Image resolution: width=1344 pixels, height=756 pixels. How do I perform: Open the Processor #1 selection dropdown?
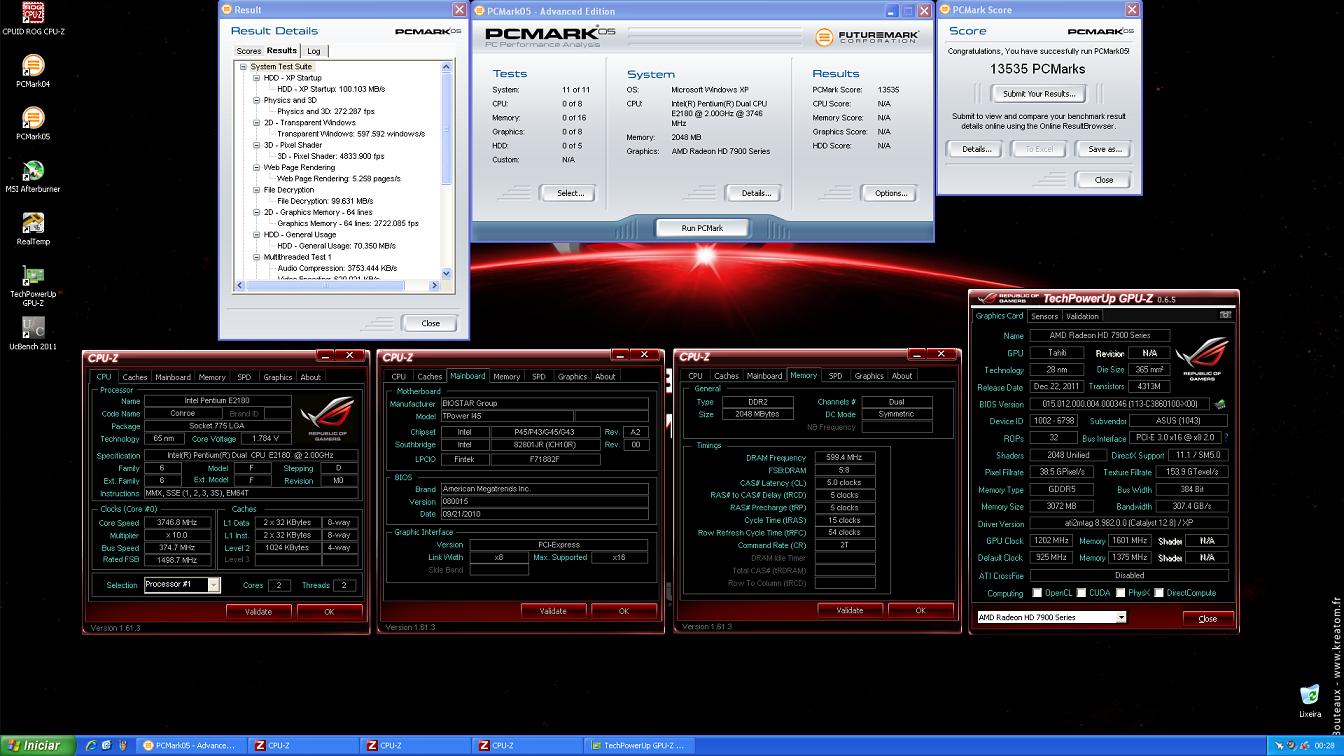coord(213,585)
